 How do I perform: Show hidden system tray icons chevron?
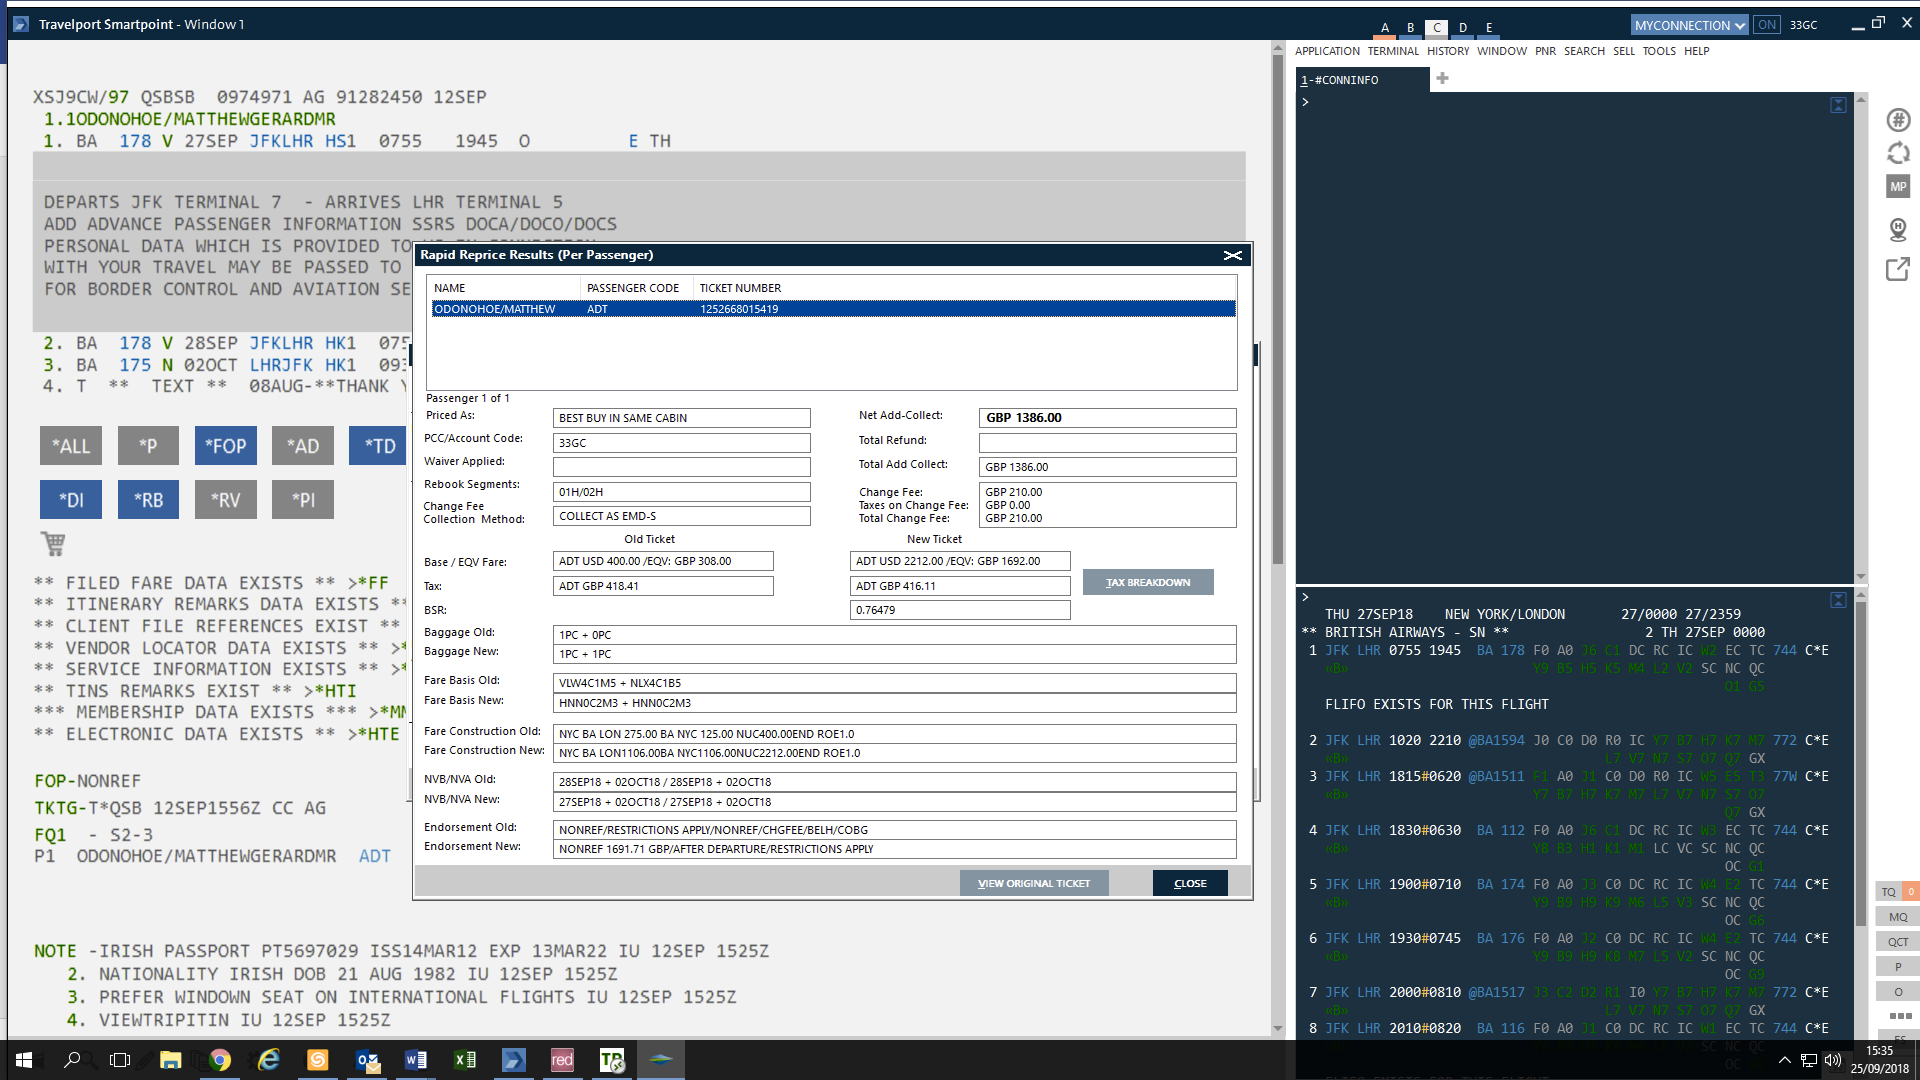[x=1784, y=1060]
